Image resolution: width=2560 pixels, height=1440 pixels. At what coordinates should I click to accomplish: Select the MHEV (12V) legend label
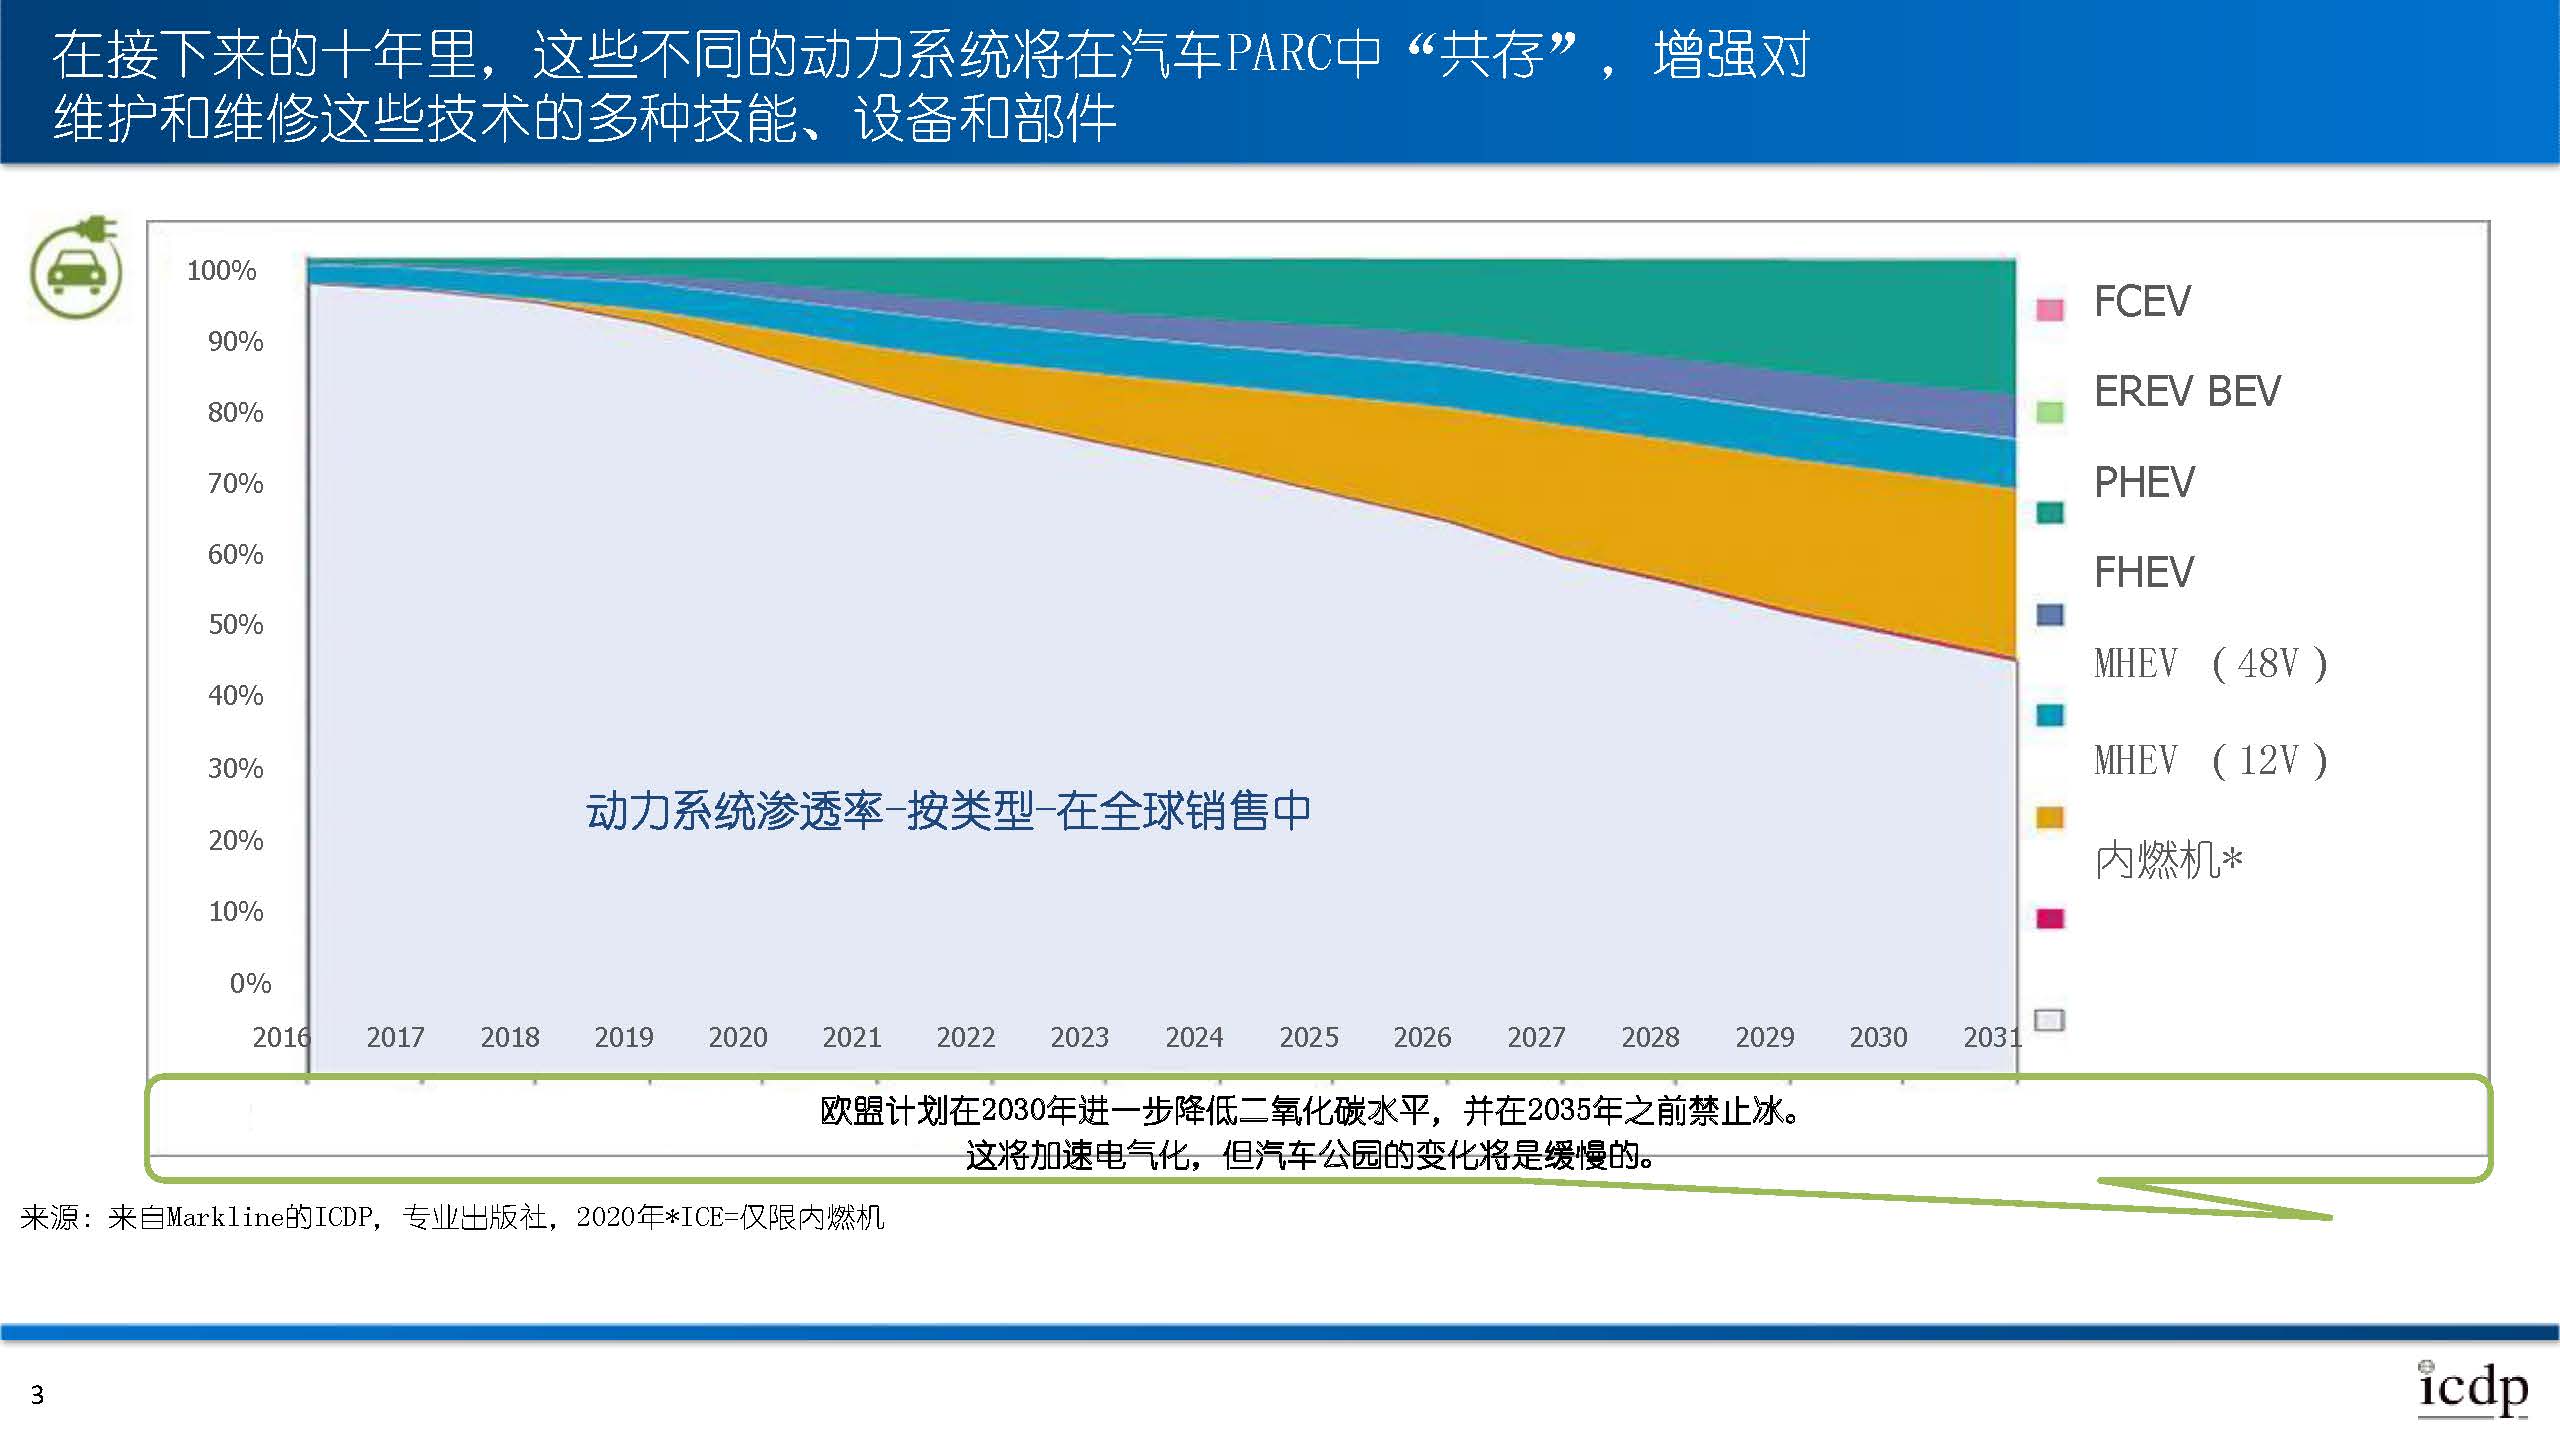coord(2210,761)
